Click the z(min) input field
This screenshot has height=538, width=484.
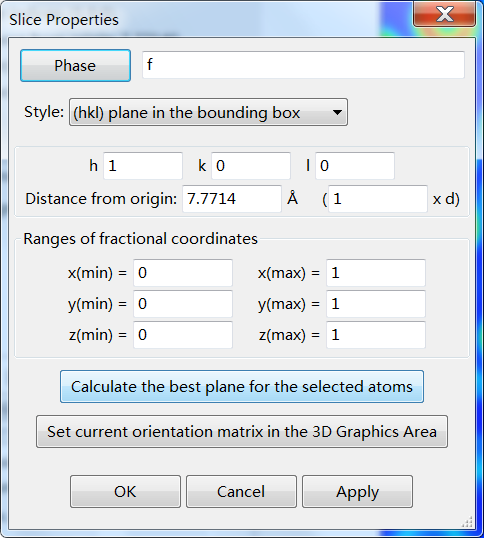pyautogui.click(x=183, y=335)
